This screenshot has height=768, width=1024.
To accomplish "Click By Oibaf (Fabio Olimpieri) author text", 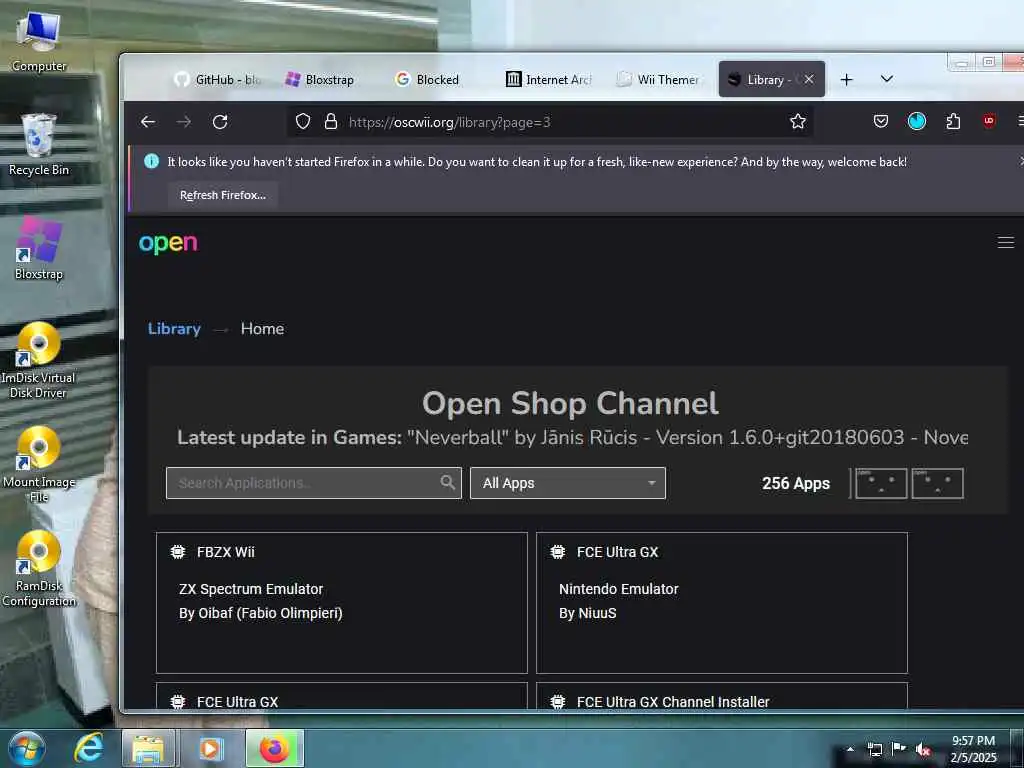I will pos(261,613).
